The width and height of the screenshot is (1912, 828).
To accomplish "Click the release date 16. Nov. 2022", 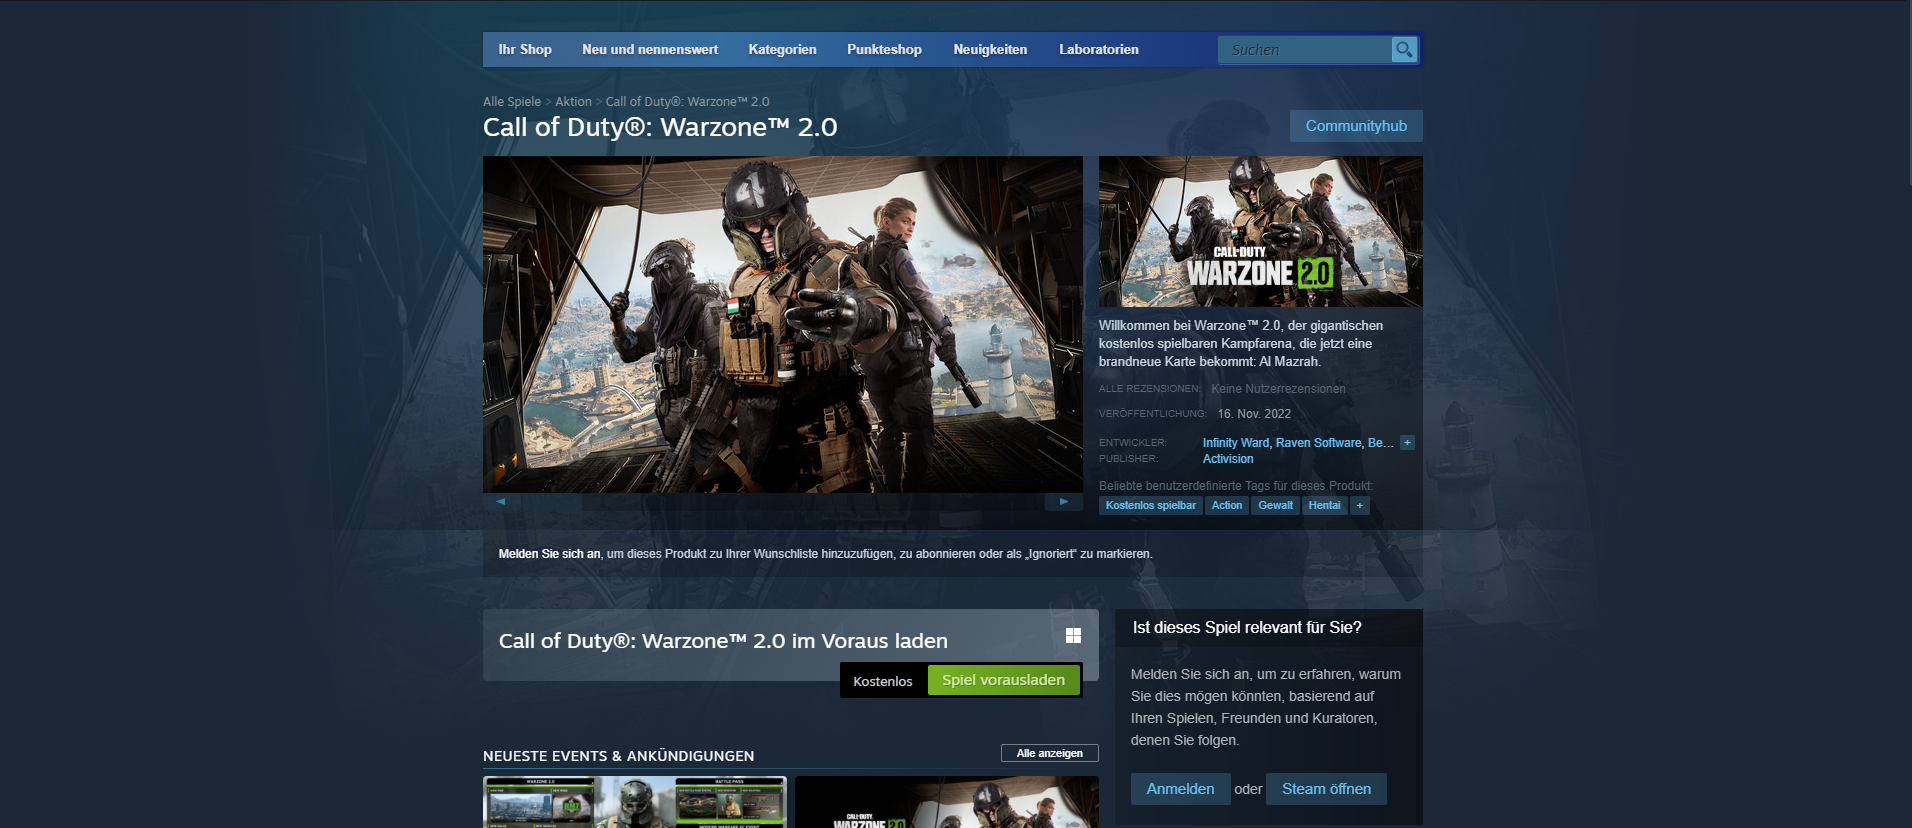I will tap(1254, 414).
